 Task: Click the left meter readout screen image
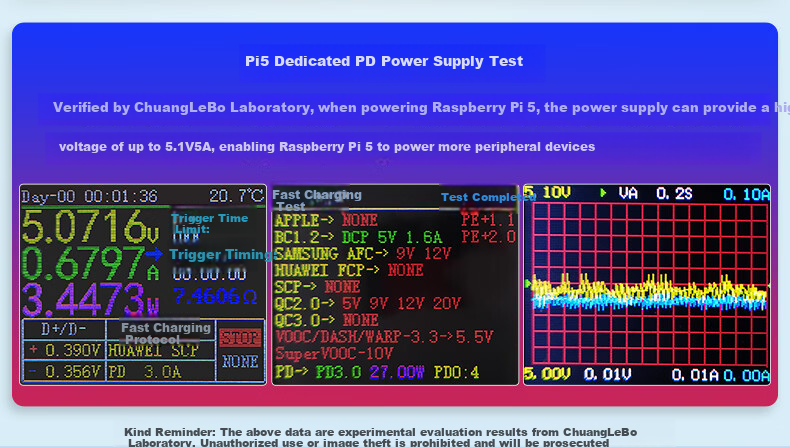(143, 285)
